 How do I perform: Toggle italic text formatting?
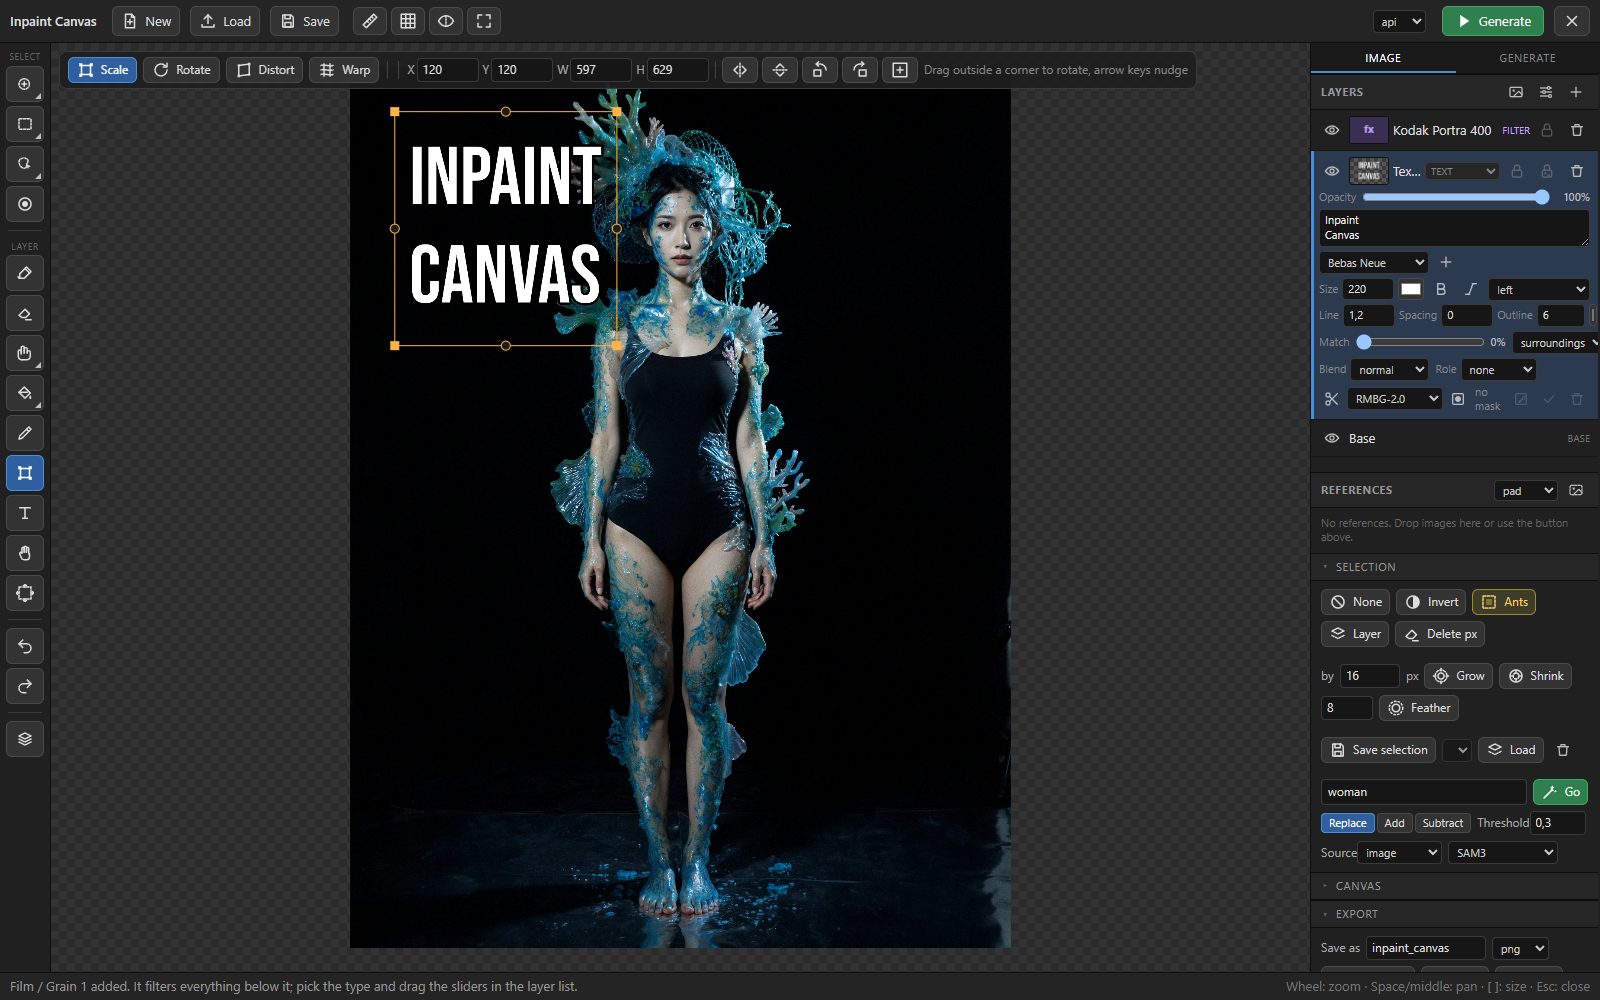(x=1470, y=289)
